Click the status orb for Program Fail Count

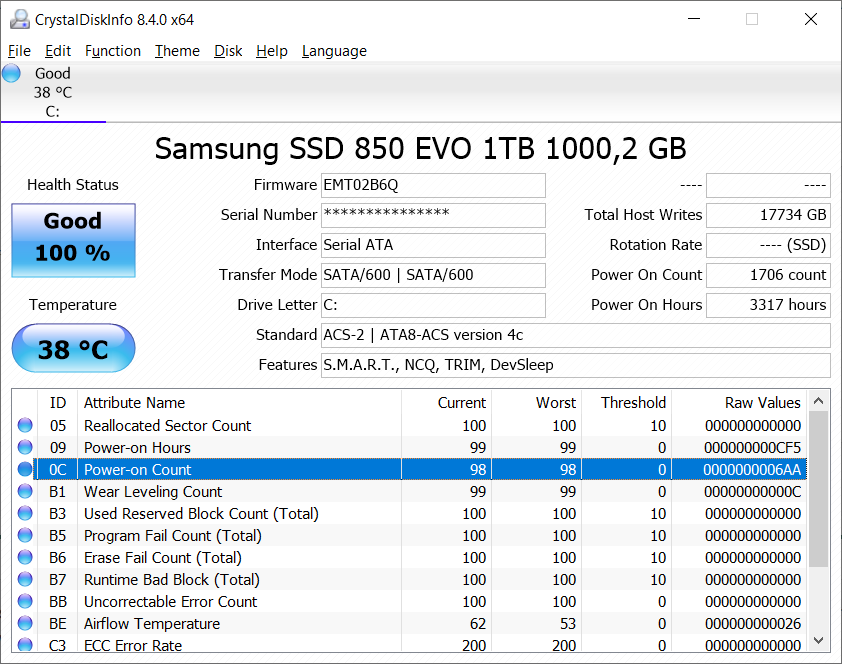point(25,536)
